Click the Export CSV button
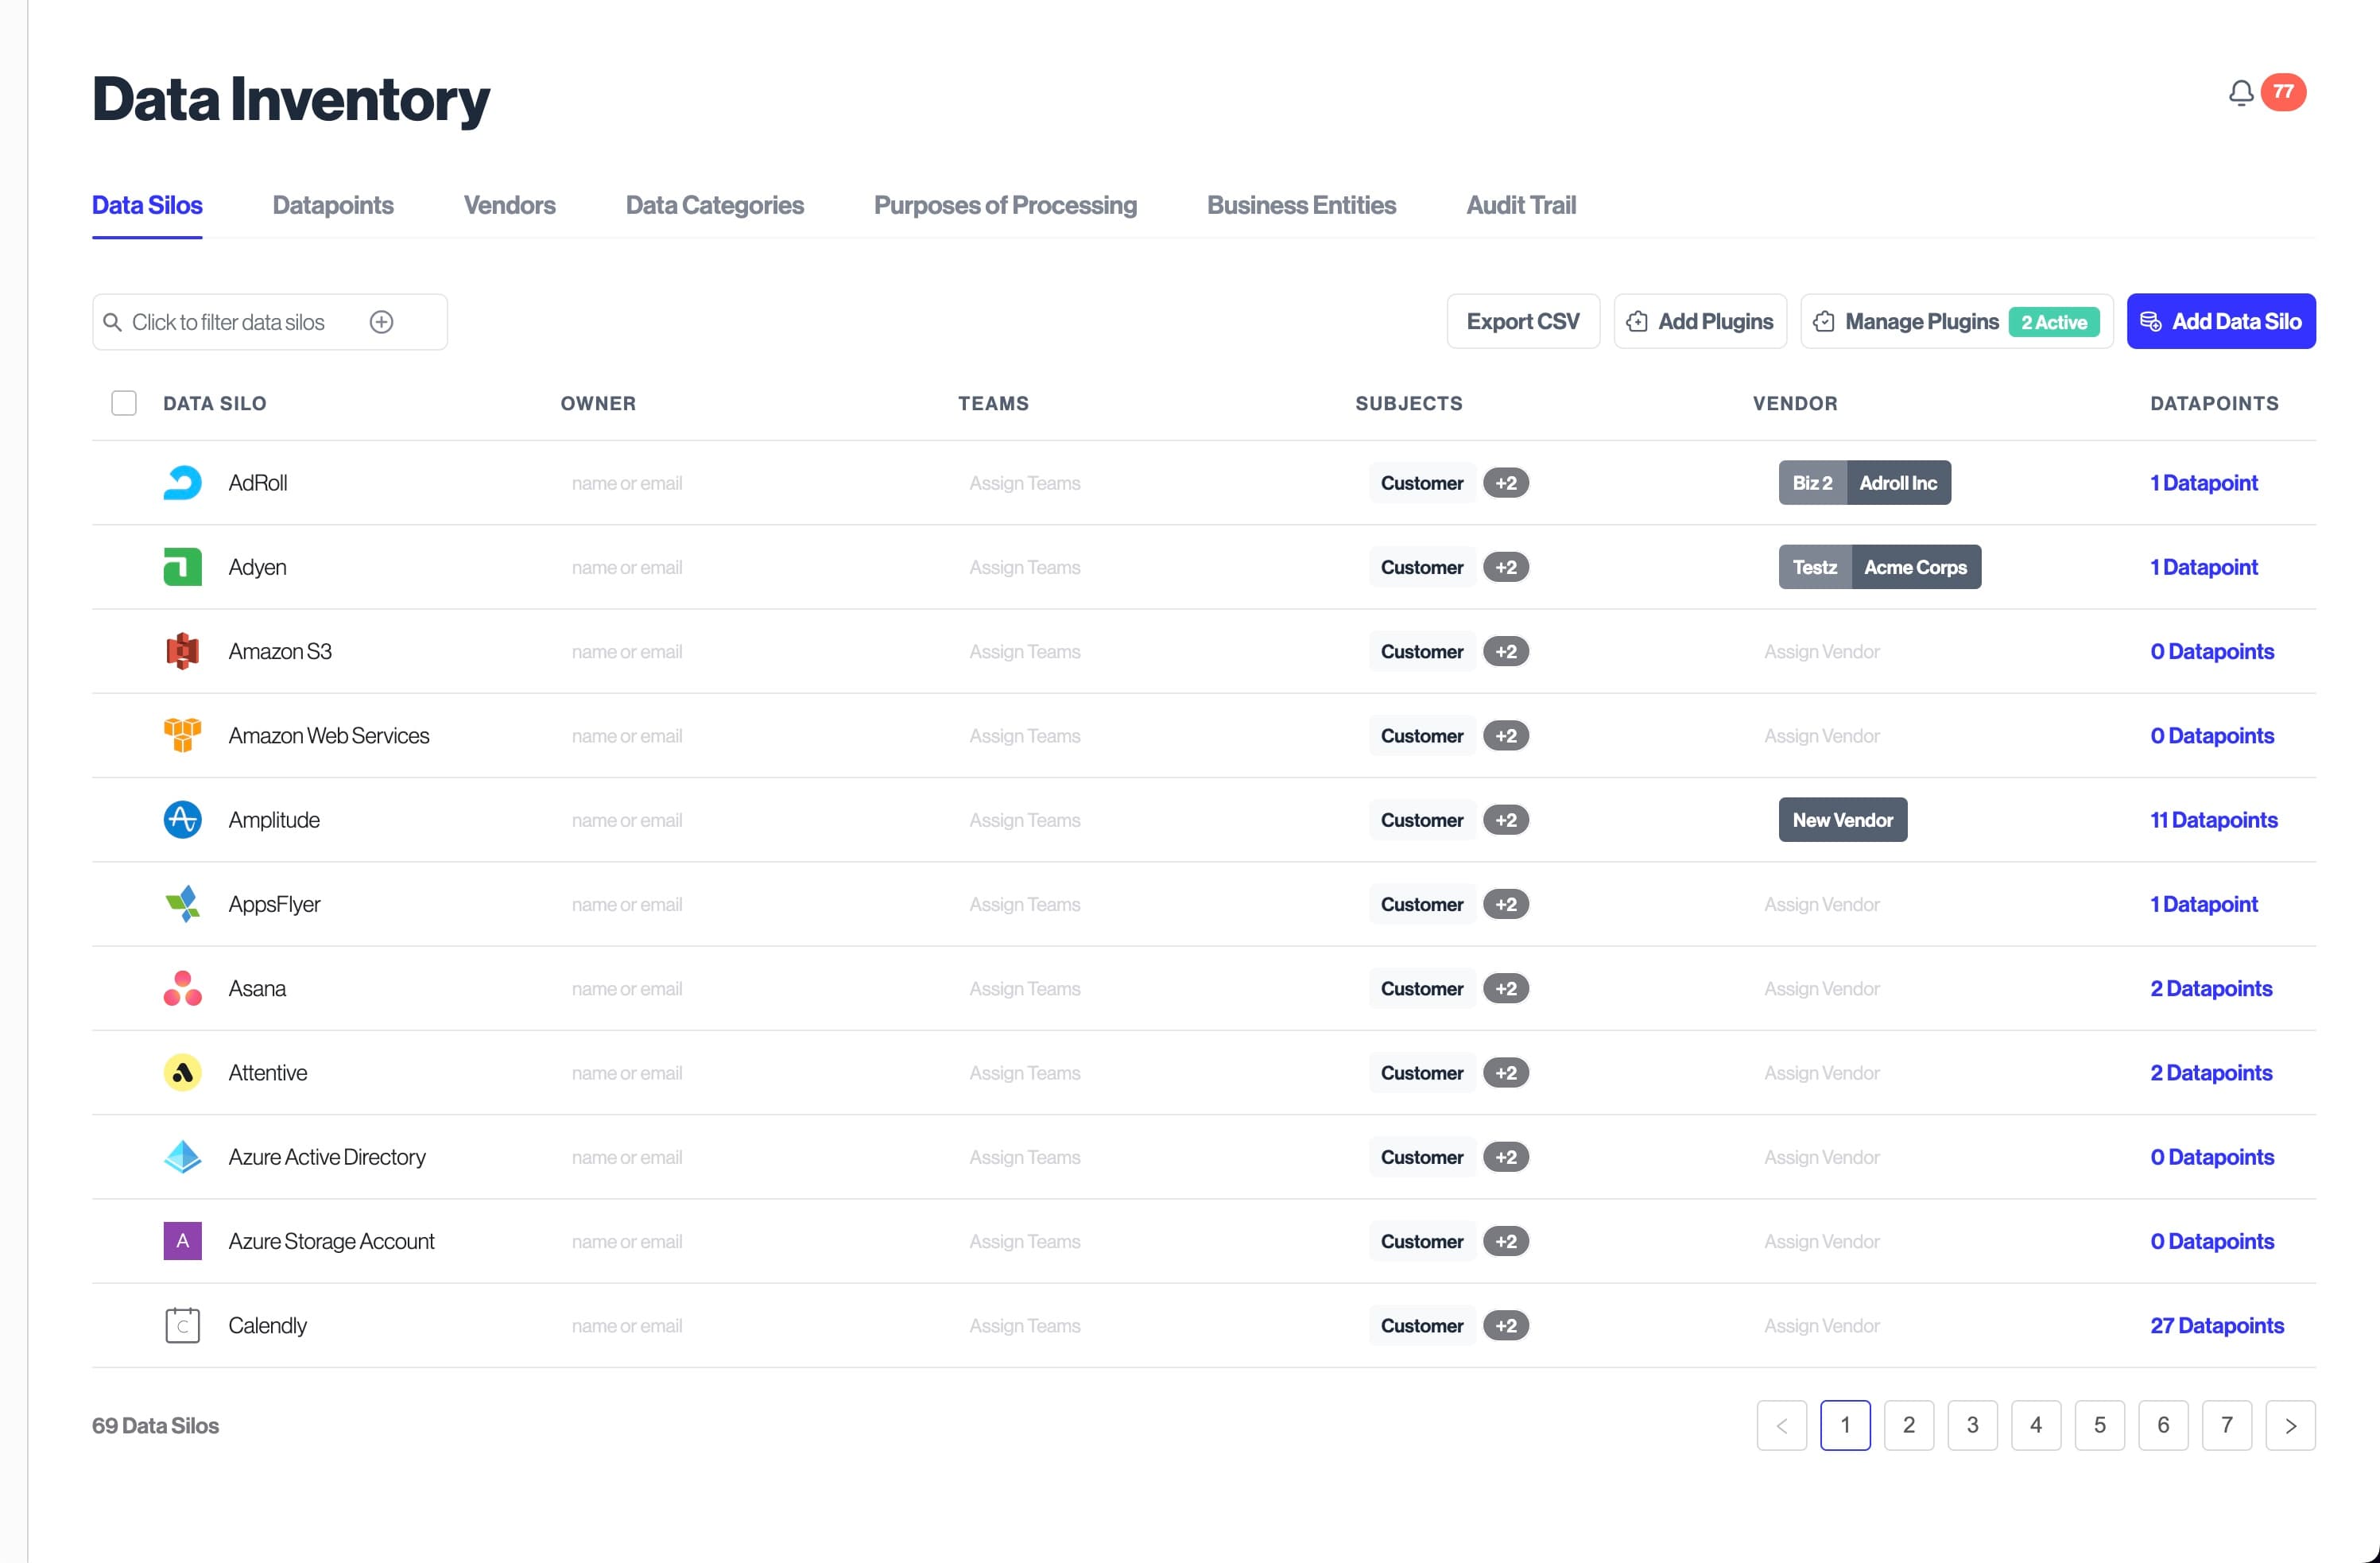Image resolution: width=2380 pixels, height=1563 pixels. pyautogui.click(x=1523, y=321)
